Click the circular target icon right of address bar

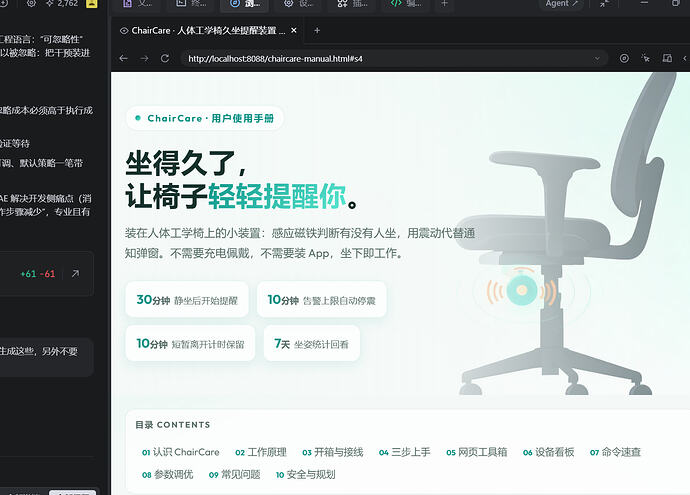pyautogui.click(x=624, y=58)
